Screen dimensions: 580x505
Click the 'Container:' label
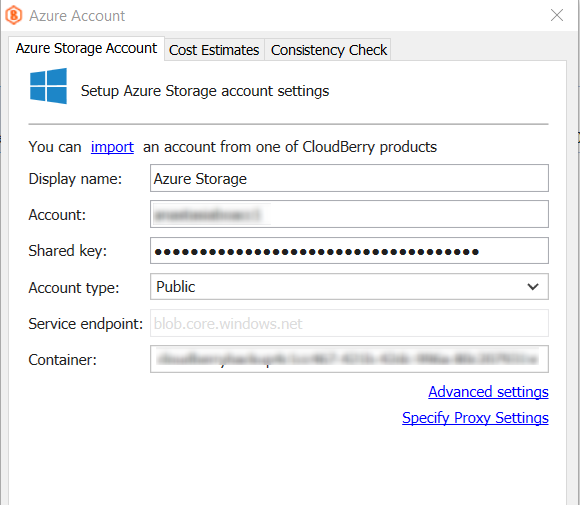(63, 360)
